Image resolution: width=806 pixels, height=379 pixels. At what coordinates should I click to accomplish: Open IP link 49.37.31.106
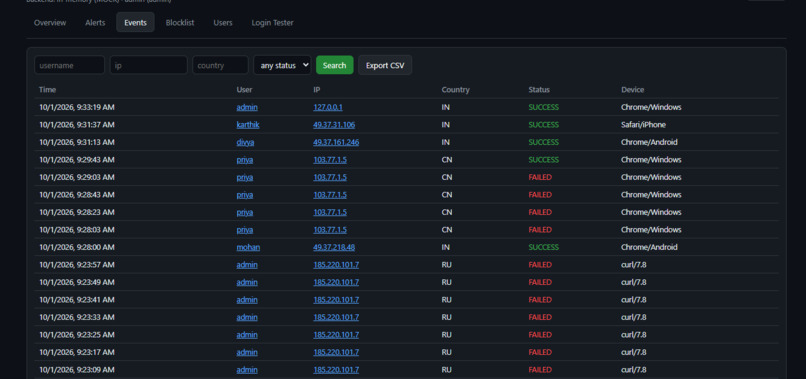(x=334, y=125)
